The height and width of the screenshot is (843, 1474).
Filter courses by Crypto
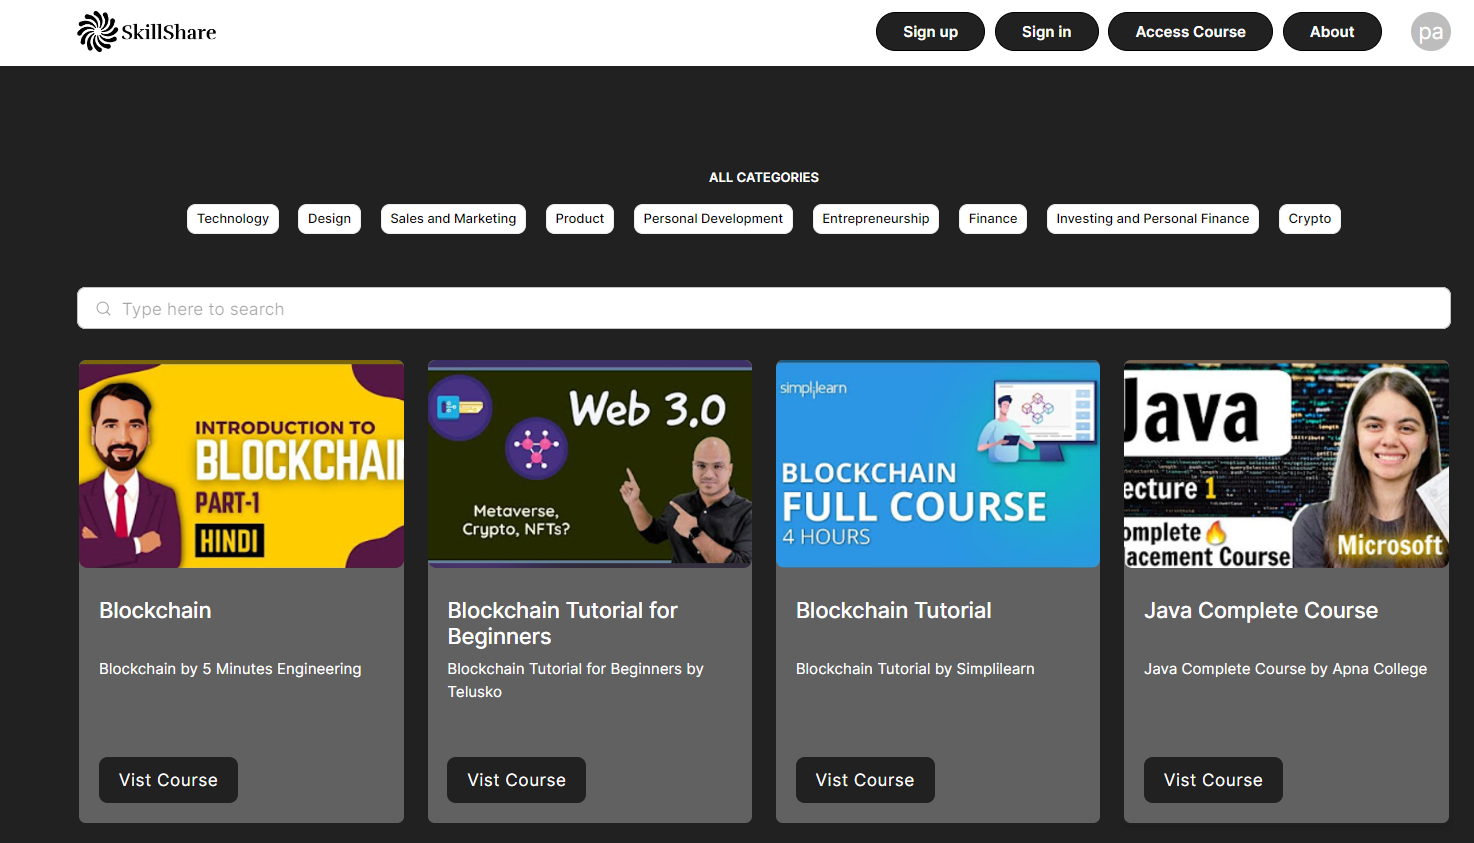pyautogui.click(x=1310, y=219)
